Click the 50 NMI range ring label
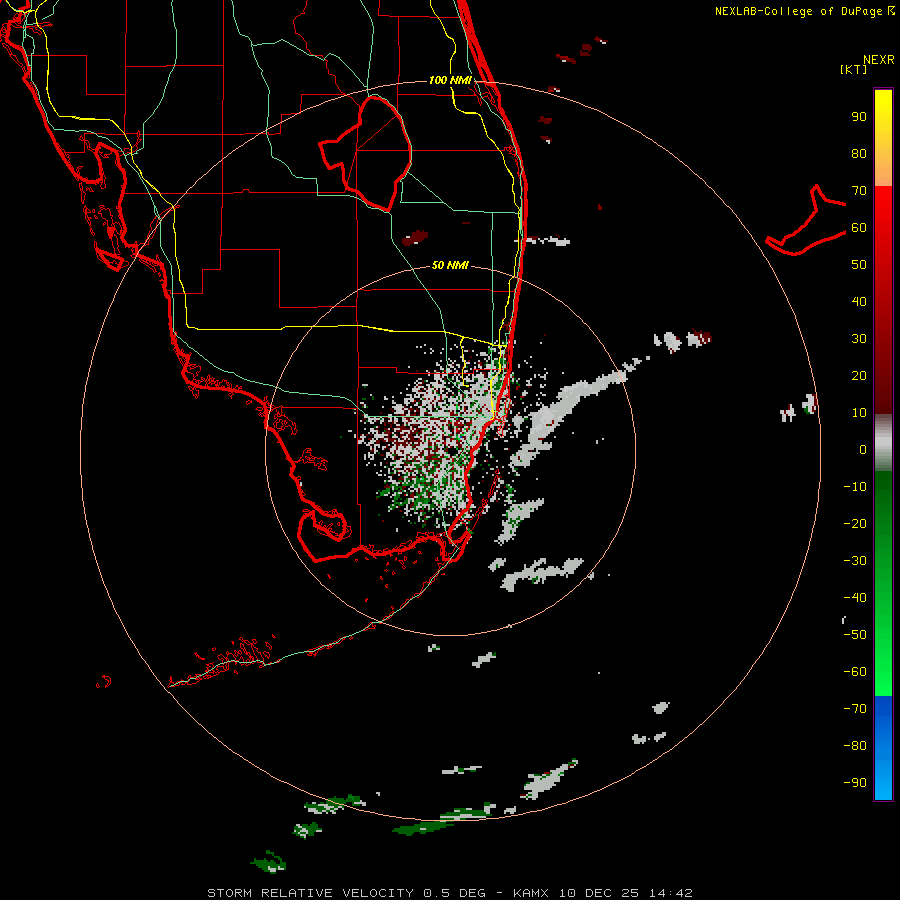 450,265
